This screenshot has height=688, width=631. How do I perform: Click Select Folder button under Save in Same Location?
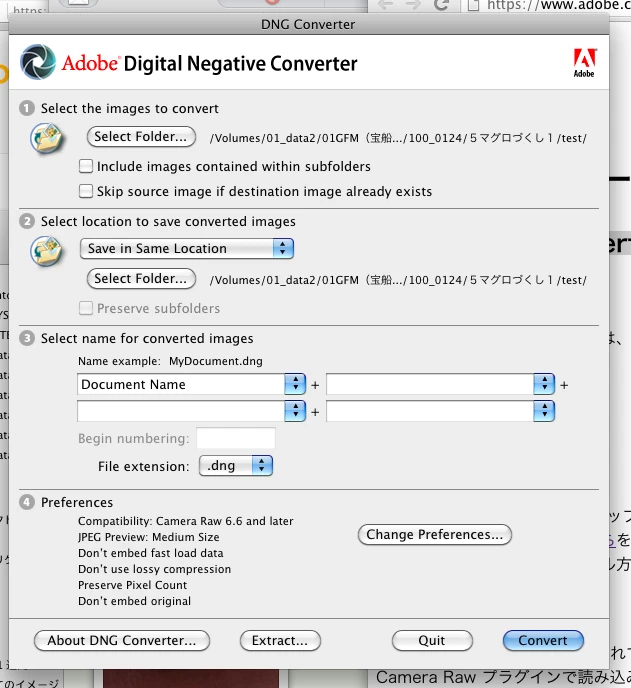pyautogui.click(x=141, y=279)
